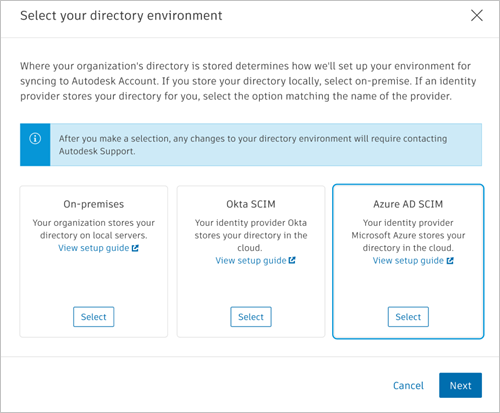
Task: Click the On-premises card title
Action: 94,204
